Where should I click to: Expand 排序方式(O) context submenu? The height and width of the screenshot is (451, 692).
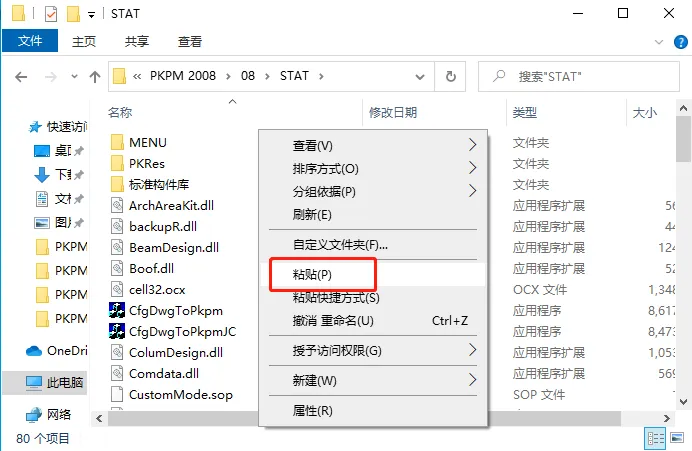click(x=373, y=168)
